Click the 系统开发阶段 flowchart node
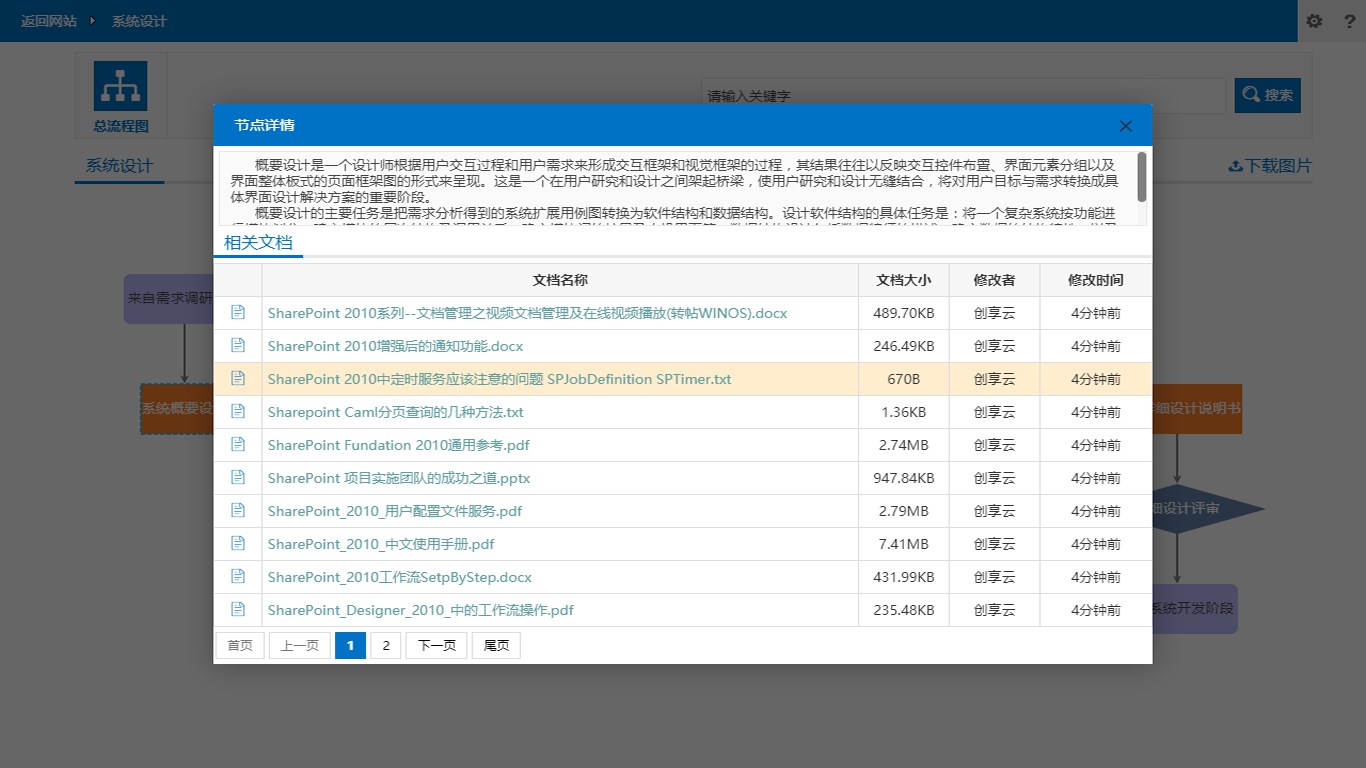The width and height of the screenshot is (1366, 768). (1195, 608)
